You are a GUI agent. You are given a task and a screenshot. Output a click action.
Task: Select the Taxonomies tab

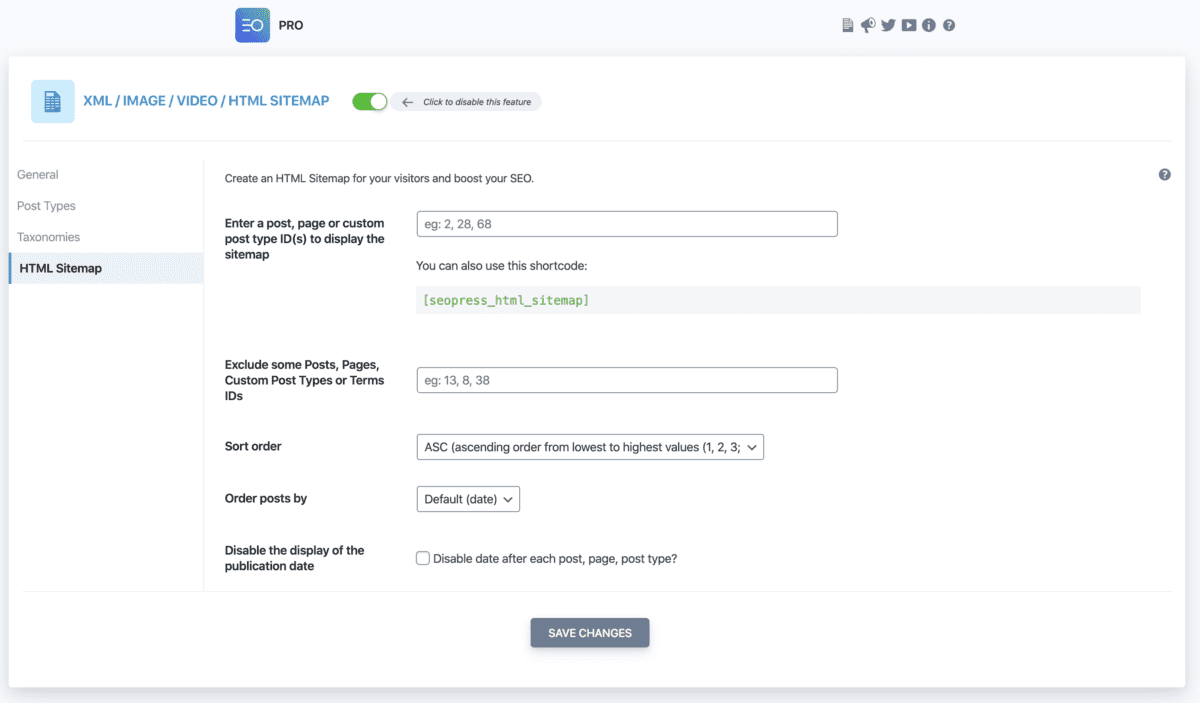(x=49, y=237)
